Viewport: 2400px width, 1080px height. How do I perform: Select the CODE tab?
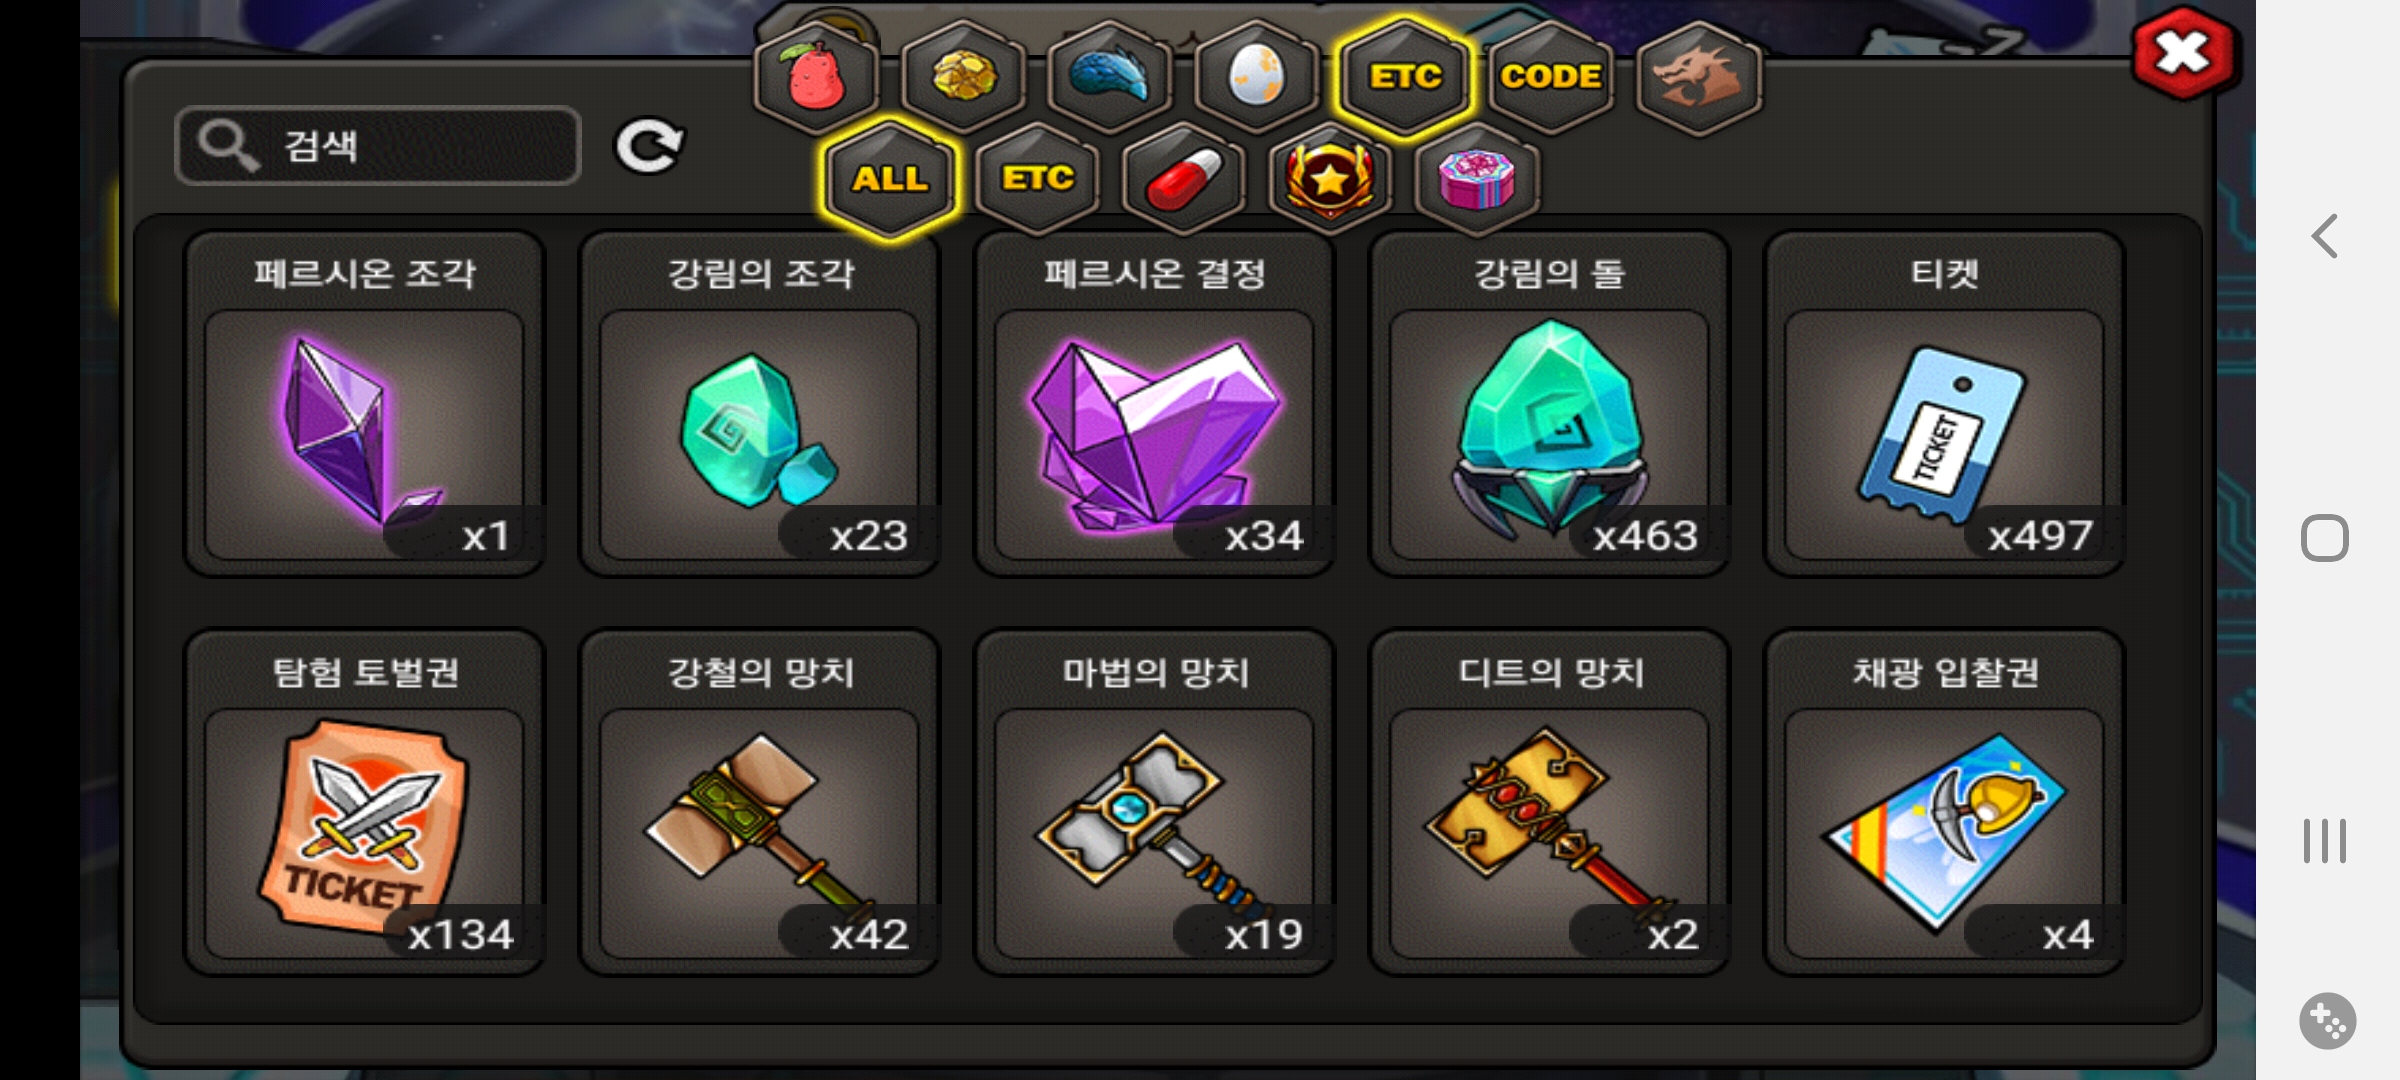[1551, 77]
